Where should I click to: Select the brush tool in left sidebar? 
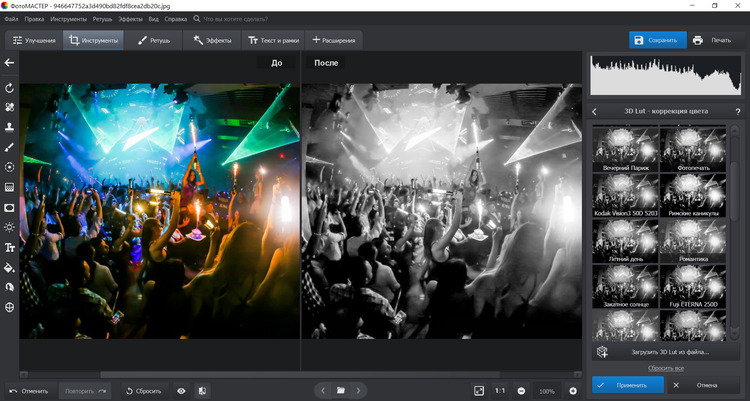(x=9, y=147)
